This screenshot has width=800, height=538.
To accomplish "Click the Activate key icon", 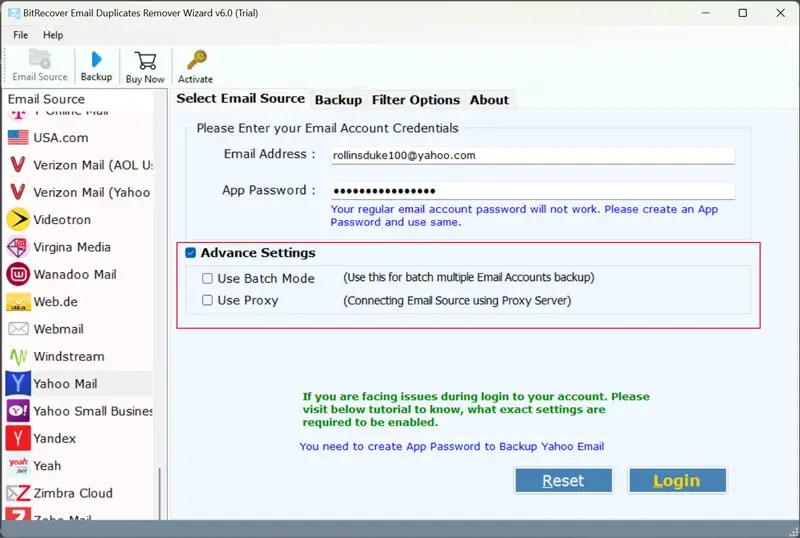I will [x=195, y=66].
